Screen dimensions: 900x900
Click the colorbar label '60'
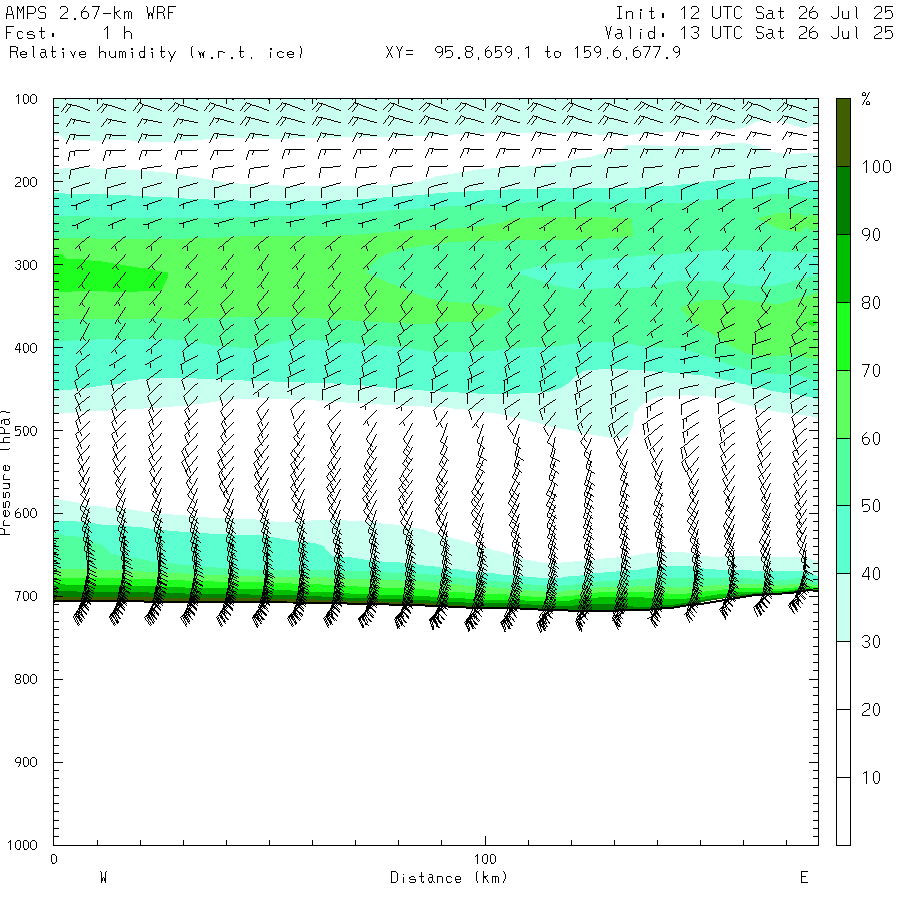point(871,439)
